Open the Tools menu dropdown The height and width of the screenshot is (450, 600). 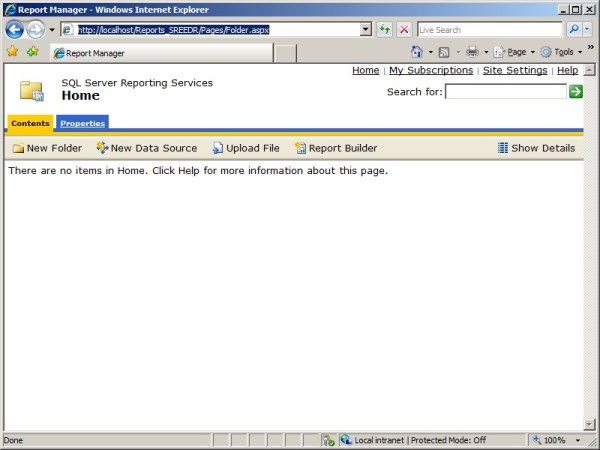pos(560,52)
